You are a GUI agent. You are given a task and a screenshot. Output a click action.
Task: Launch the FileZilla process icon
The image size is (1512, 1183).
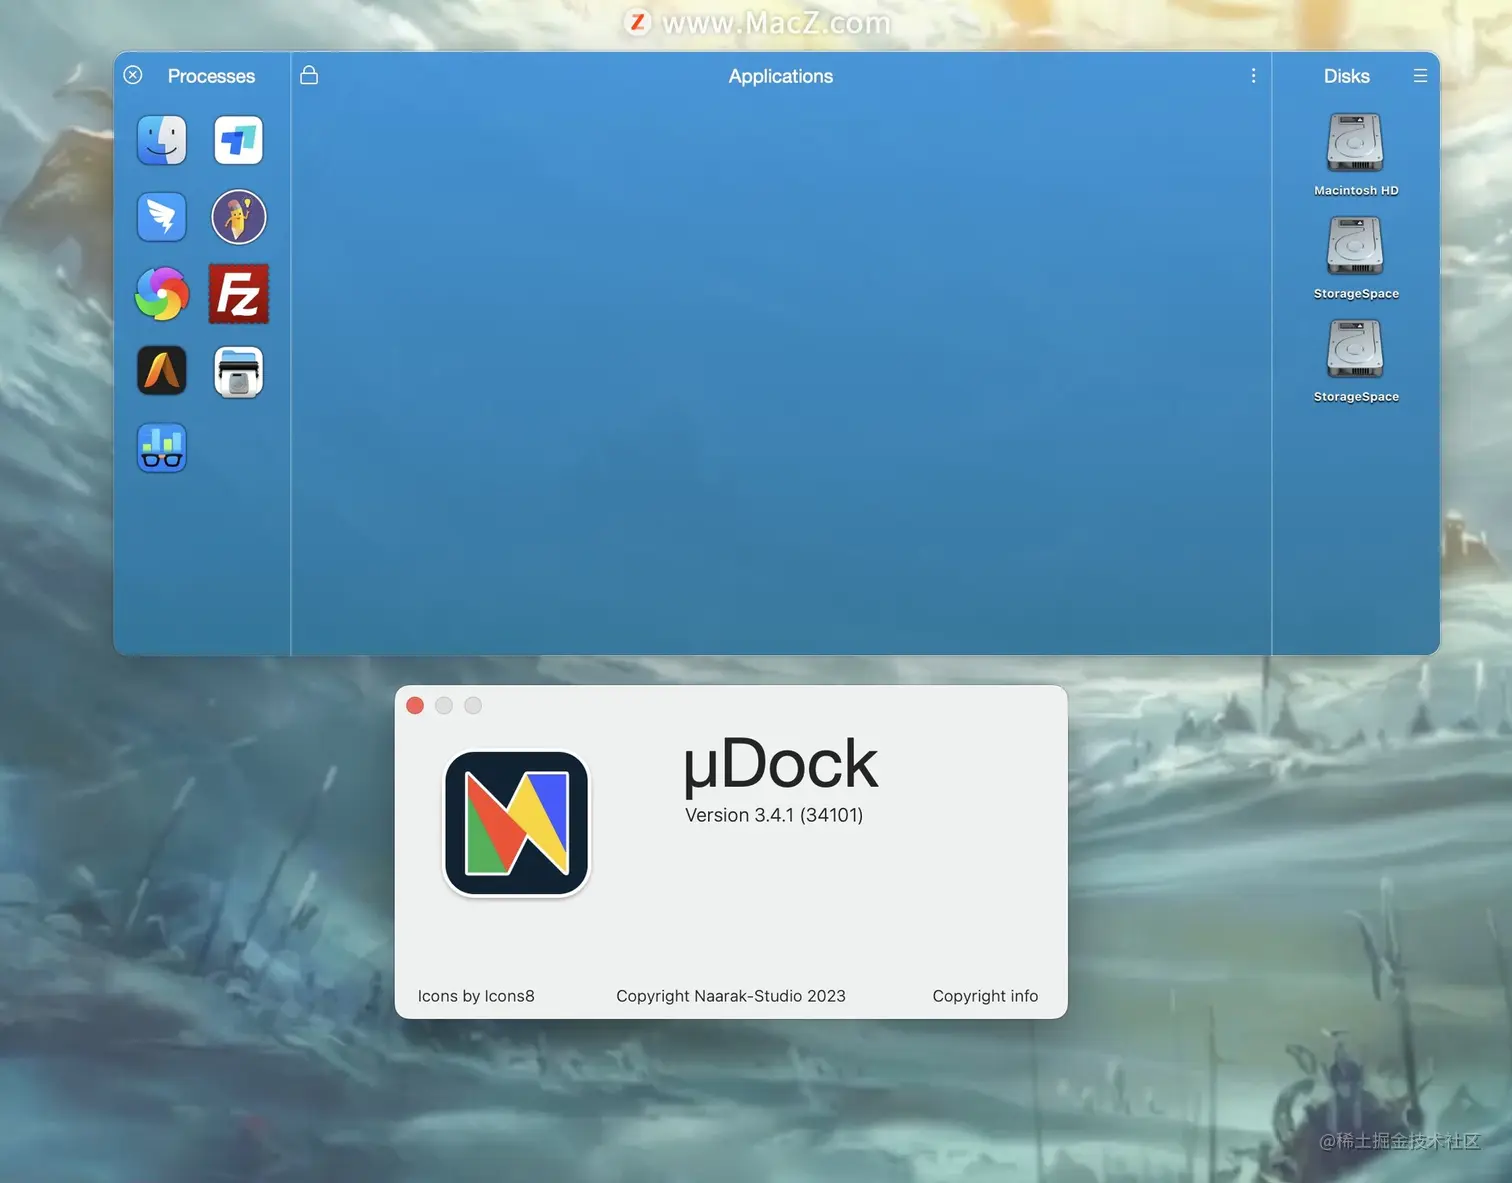238,294
